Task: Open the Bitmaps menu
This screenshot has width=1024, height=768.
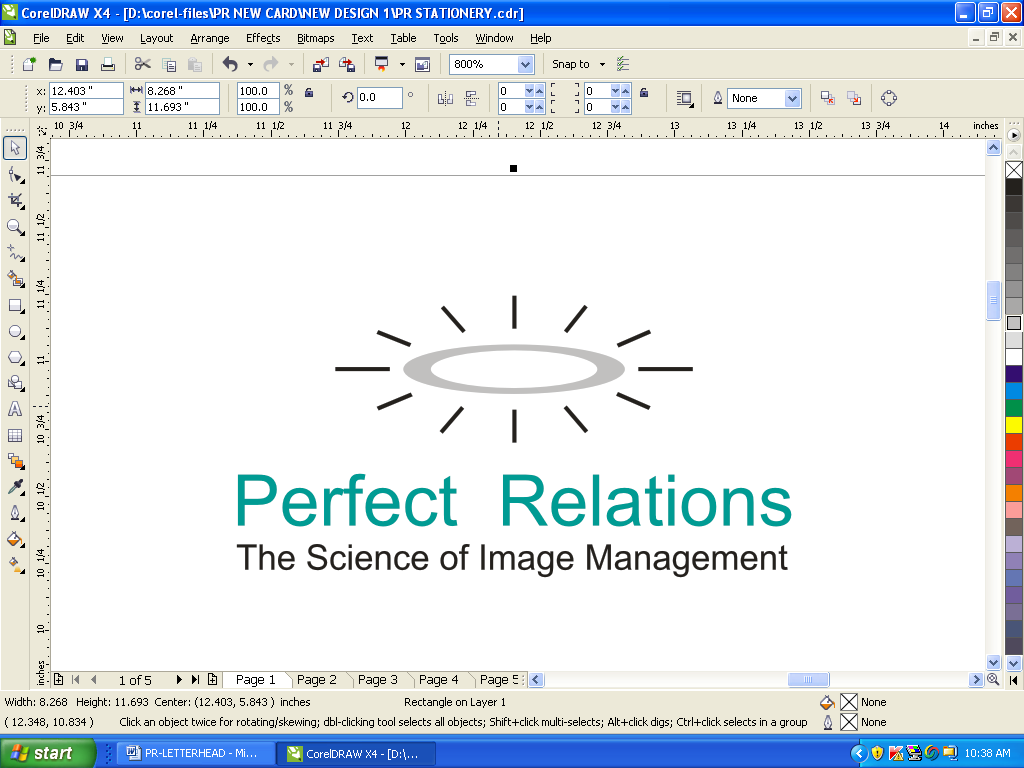Action: click(315, 38)
